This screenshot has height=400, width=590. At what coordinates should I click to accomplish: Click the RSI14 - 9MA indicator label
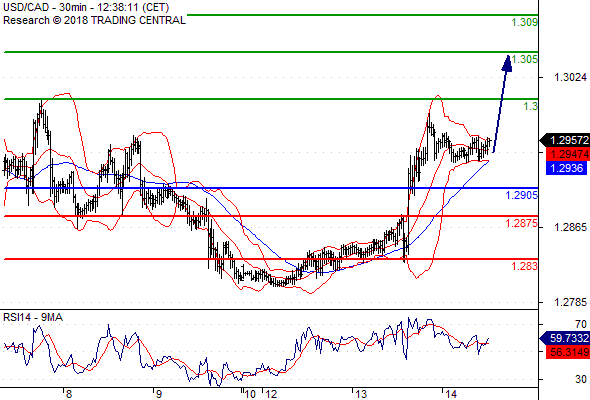(x=33, y=317)
